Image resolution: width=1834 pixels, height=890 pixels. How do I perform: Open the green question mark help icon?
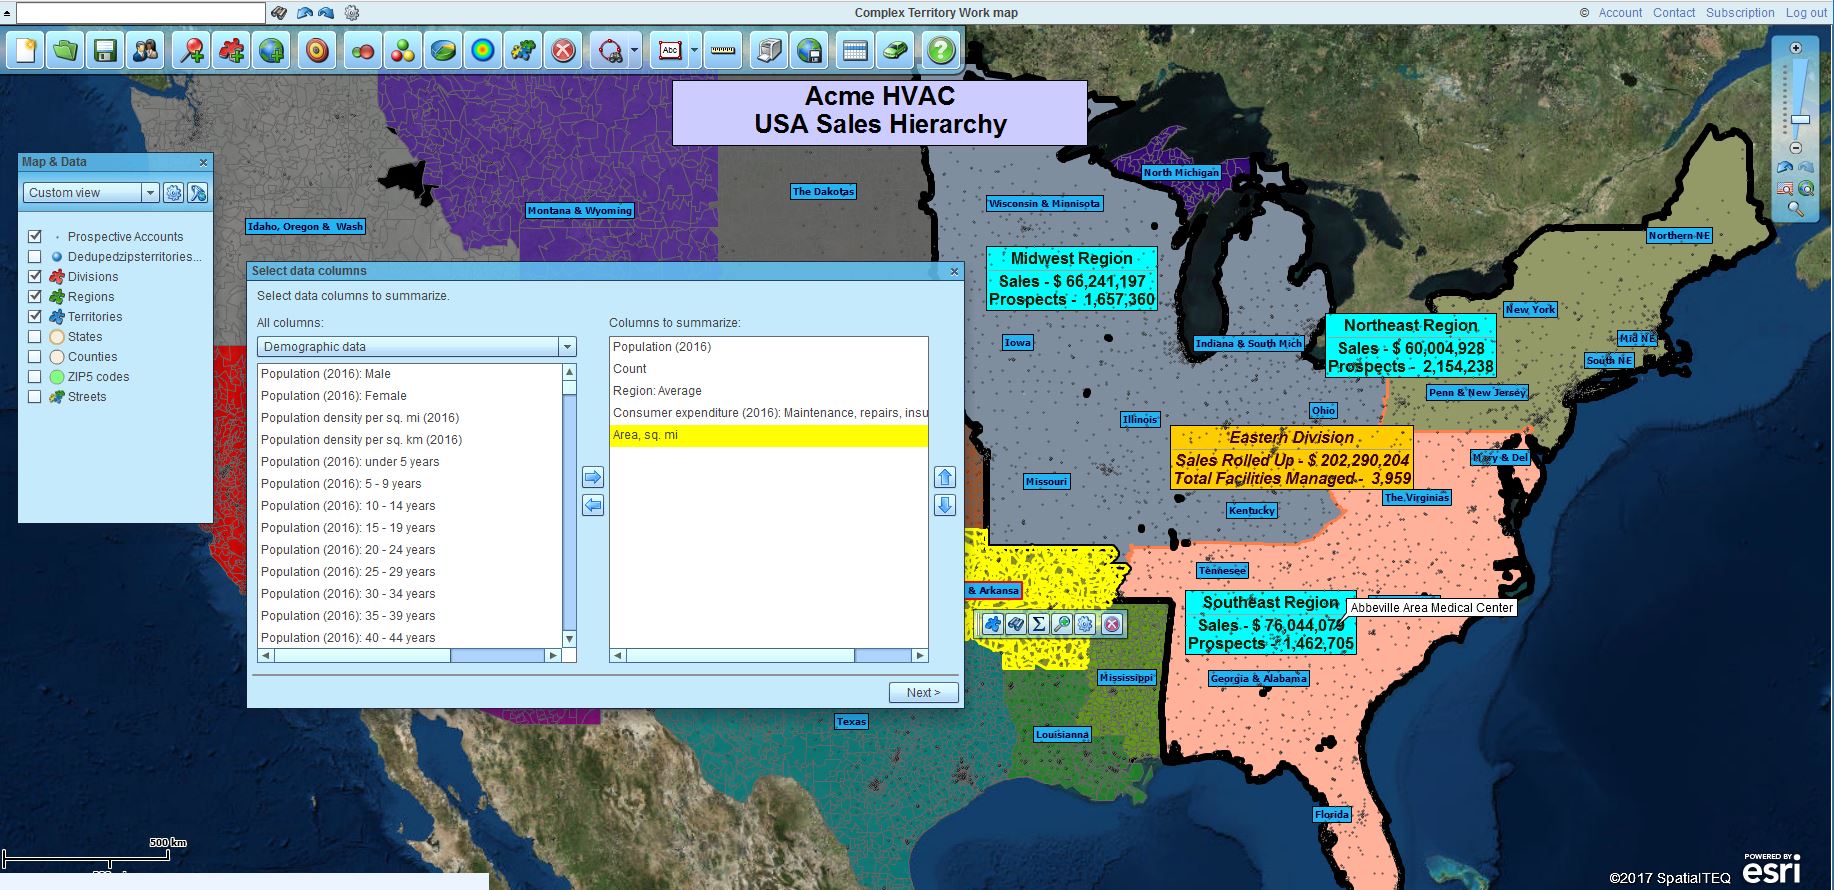(941, 50)
